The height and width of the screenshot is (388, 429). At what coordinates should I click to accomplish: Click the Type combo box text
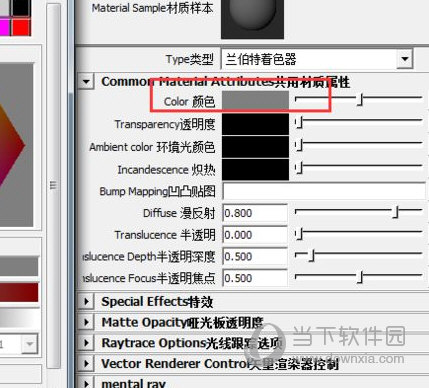(261, 59)
